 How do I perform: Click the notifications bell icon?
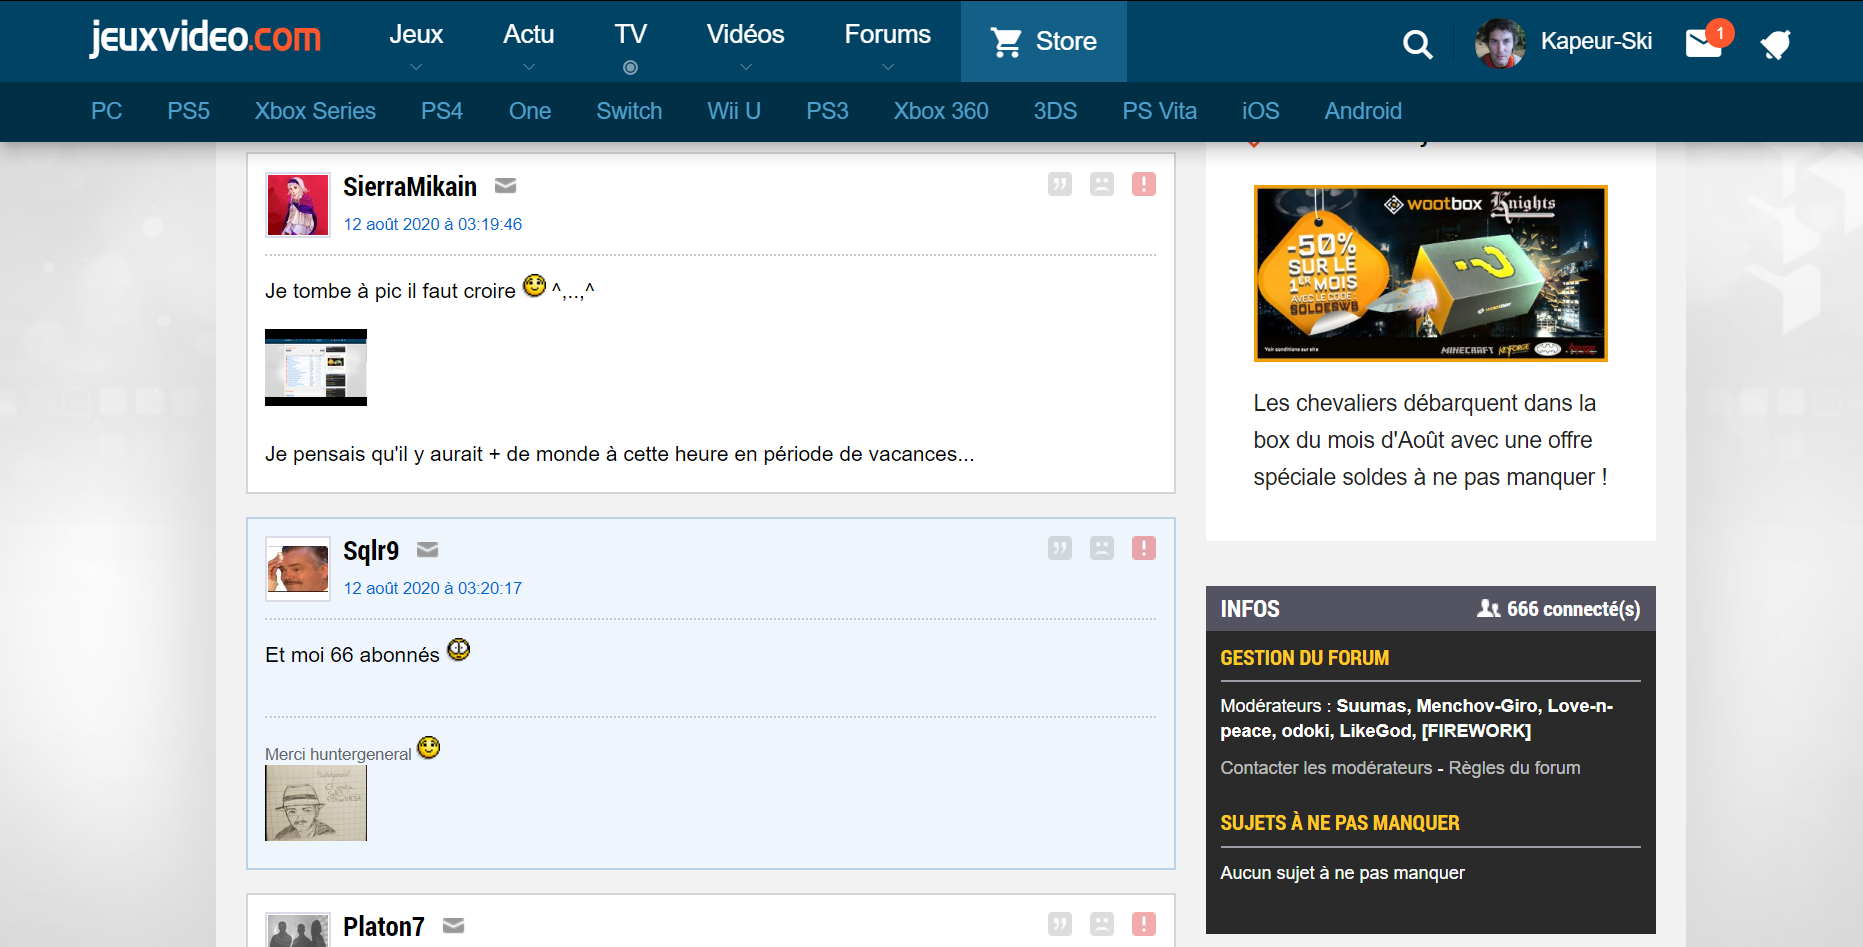point(1775,44)
